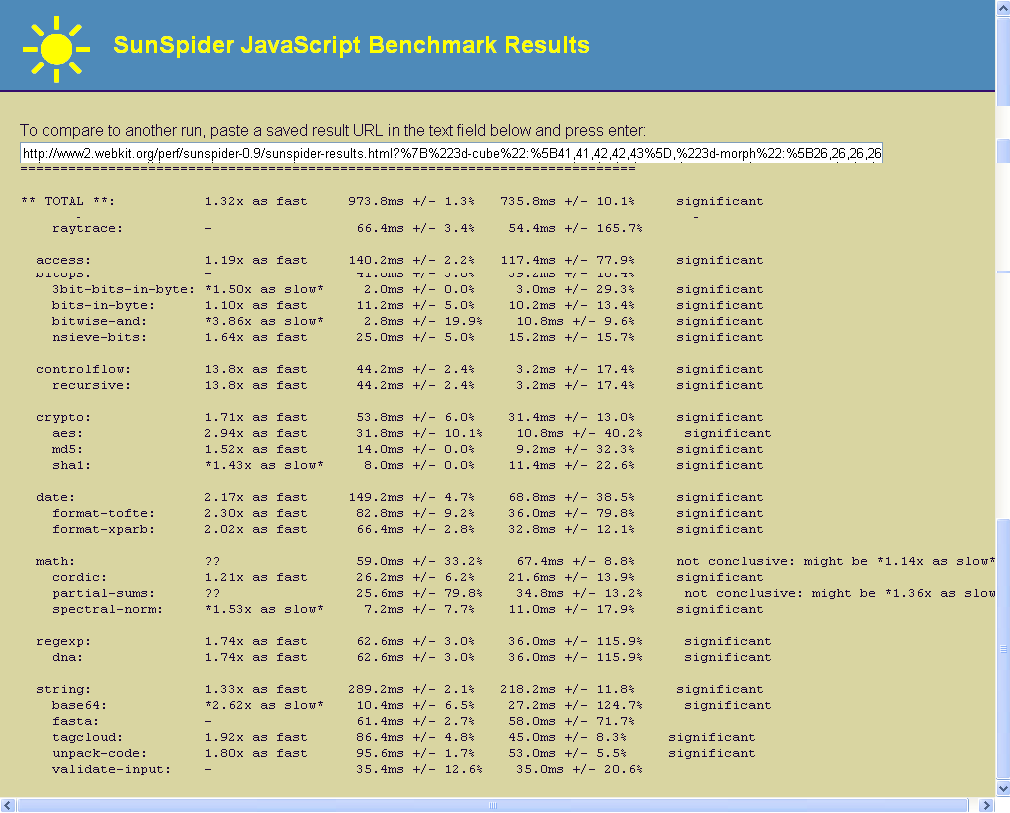Screen dimensions: 1010x813
Task: Click the '3bit-bits-in-byte:' row label
Action: point(123,290)
